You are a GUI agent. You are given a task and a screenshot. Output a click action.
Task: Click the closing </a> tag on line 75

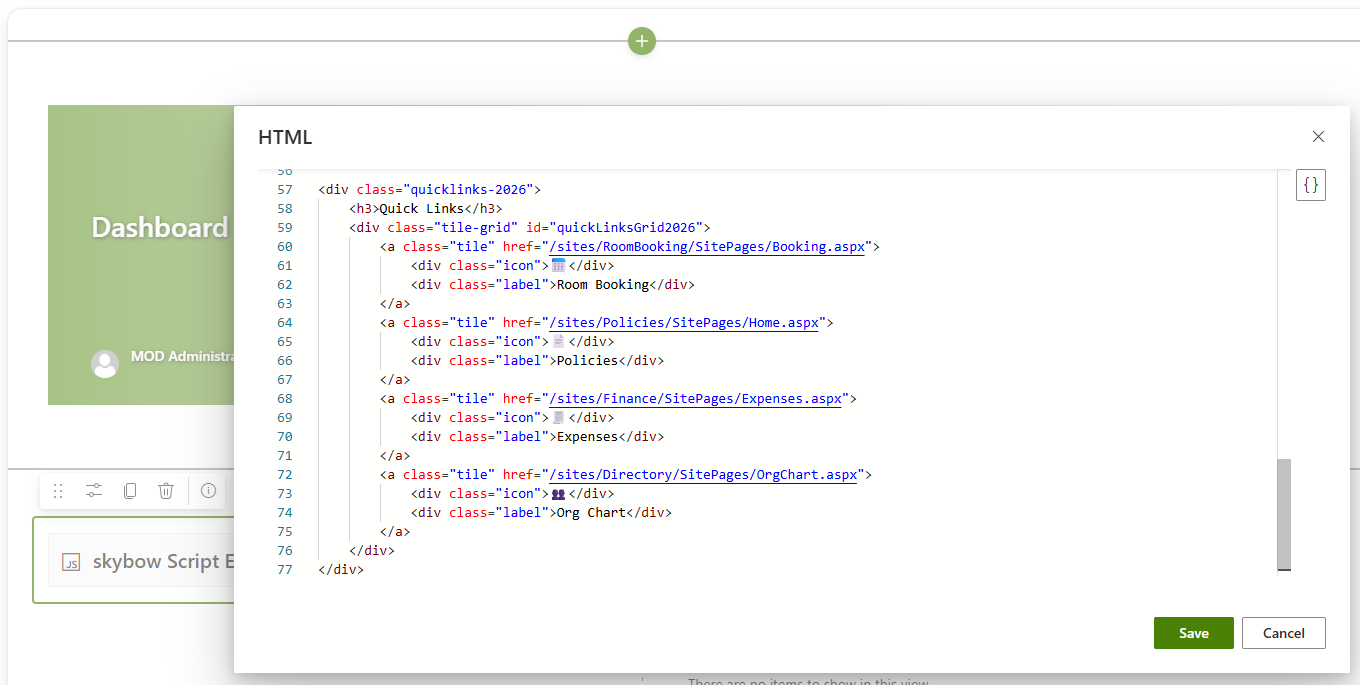click(x=395, y=531)
